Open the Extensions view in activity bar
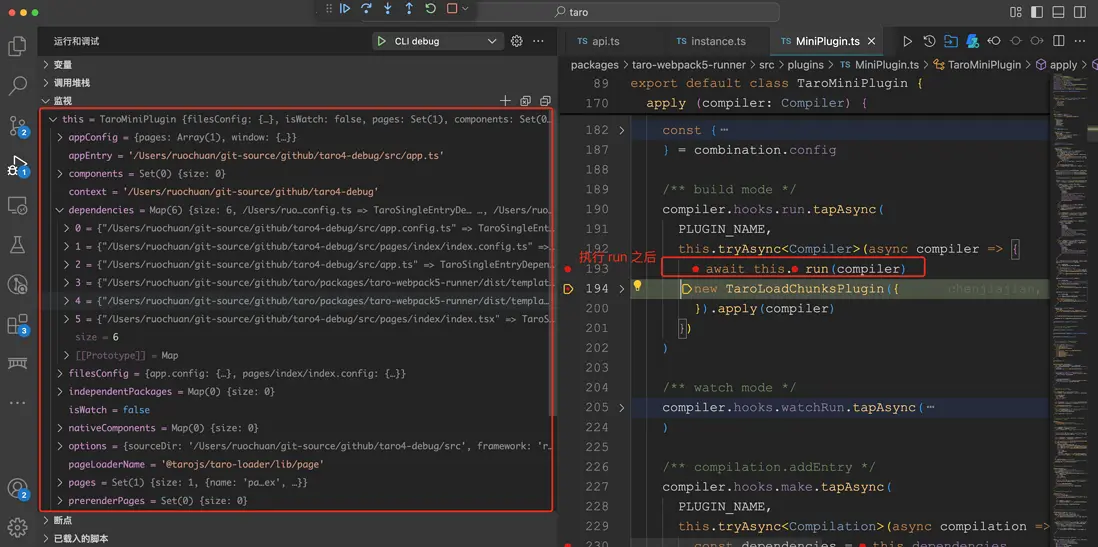The height and width of the screenshot is (547, 1098). 17,324
